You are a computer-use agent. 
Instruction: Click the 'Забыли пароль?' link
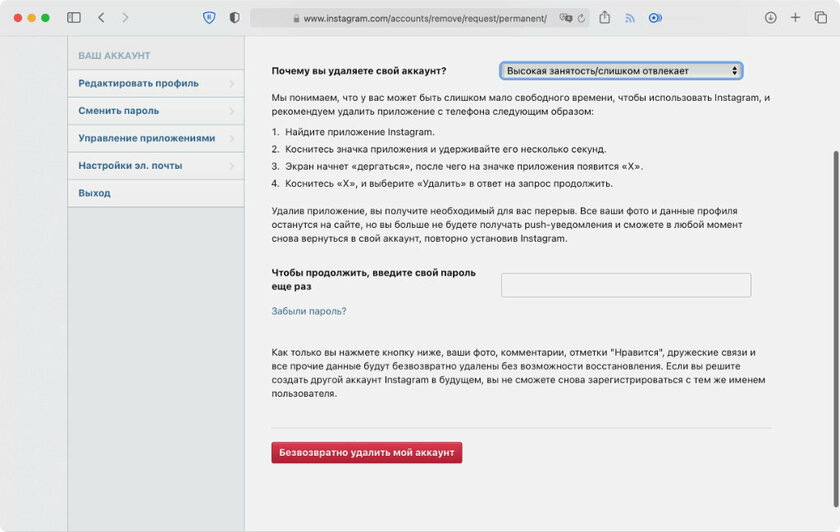(309, 311)
